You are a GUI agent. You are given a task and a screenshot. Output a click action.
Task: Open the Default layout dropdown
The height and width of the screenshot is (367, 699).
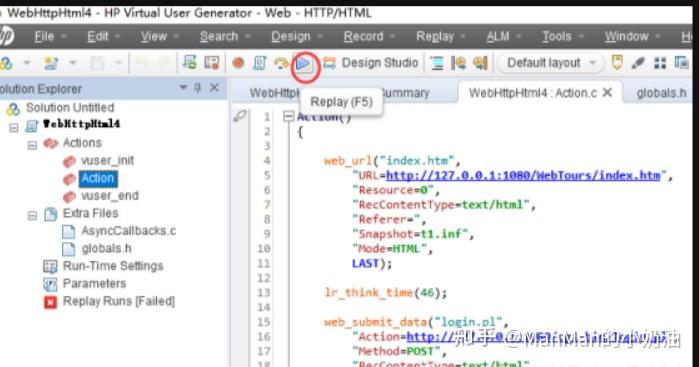[x=551, y=63]
